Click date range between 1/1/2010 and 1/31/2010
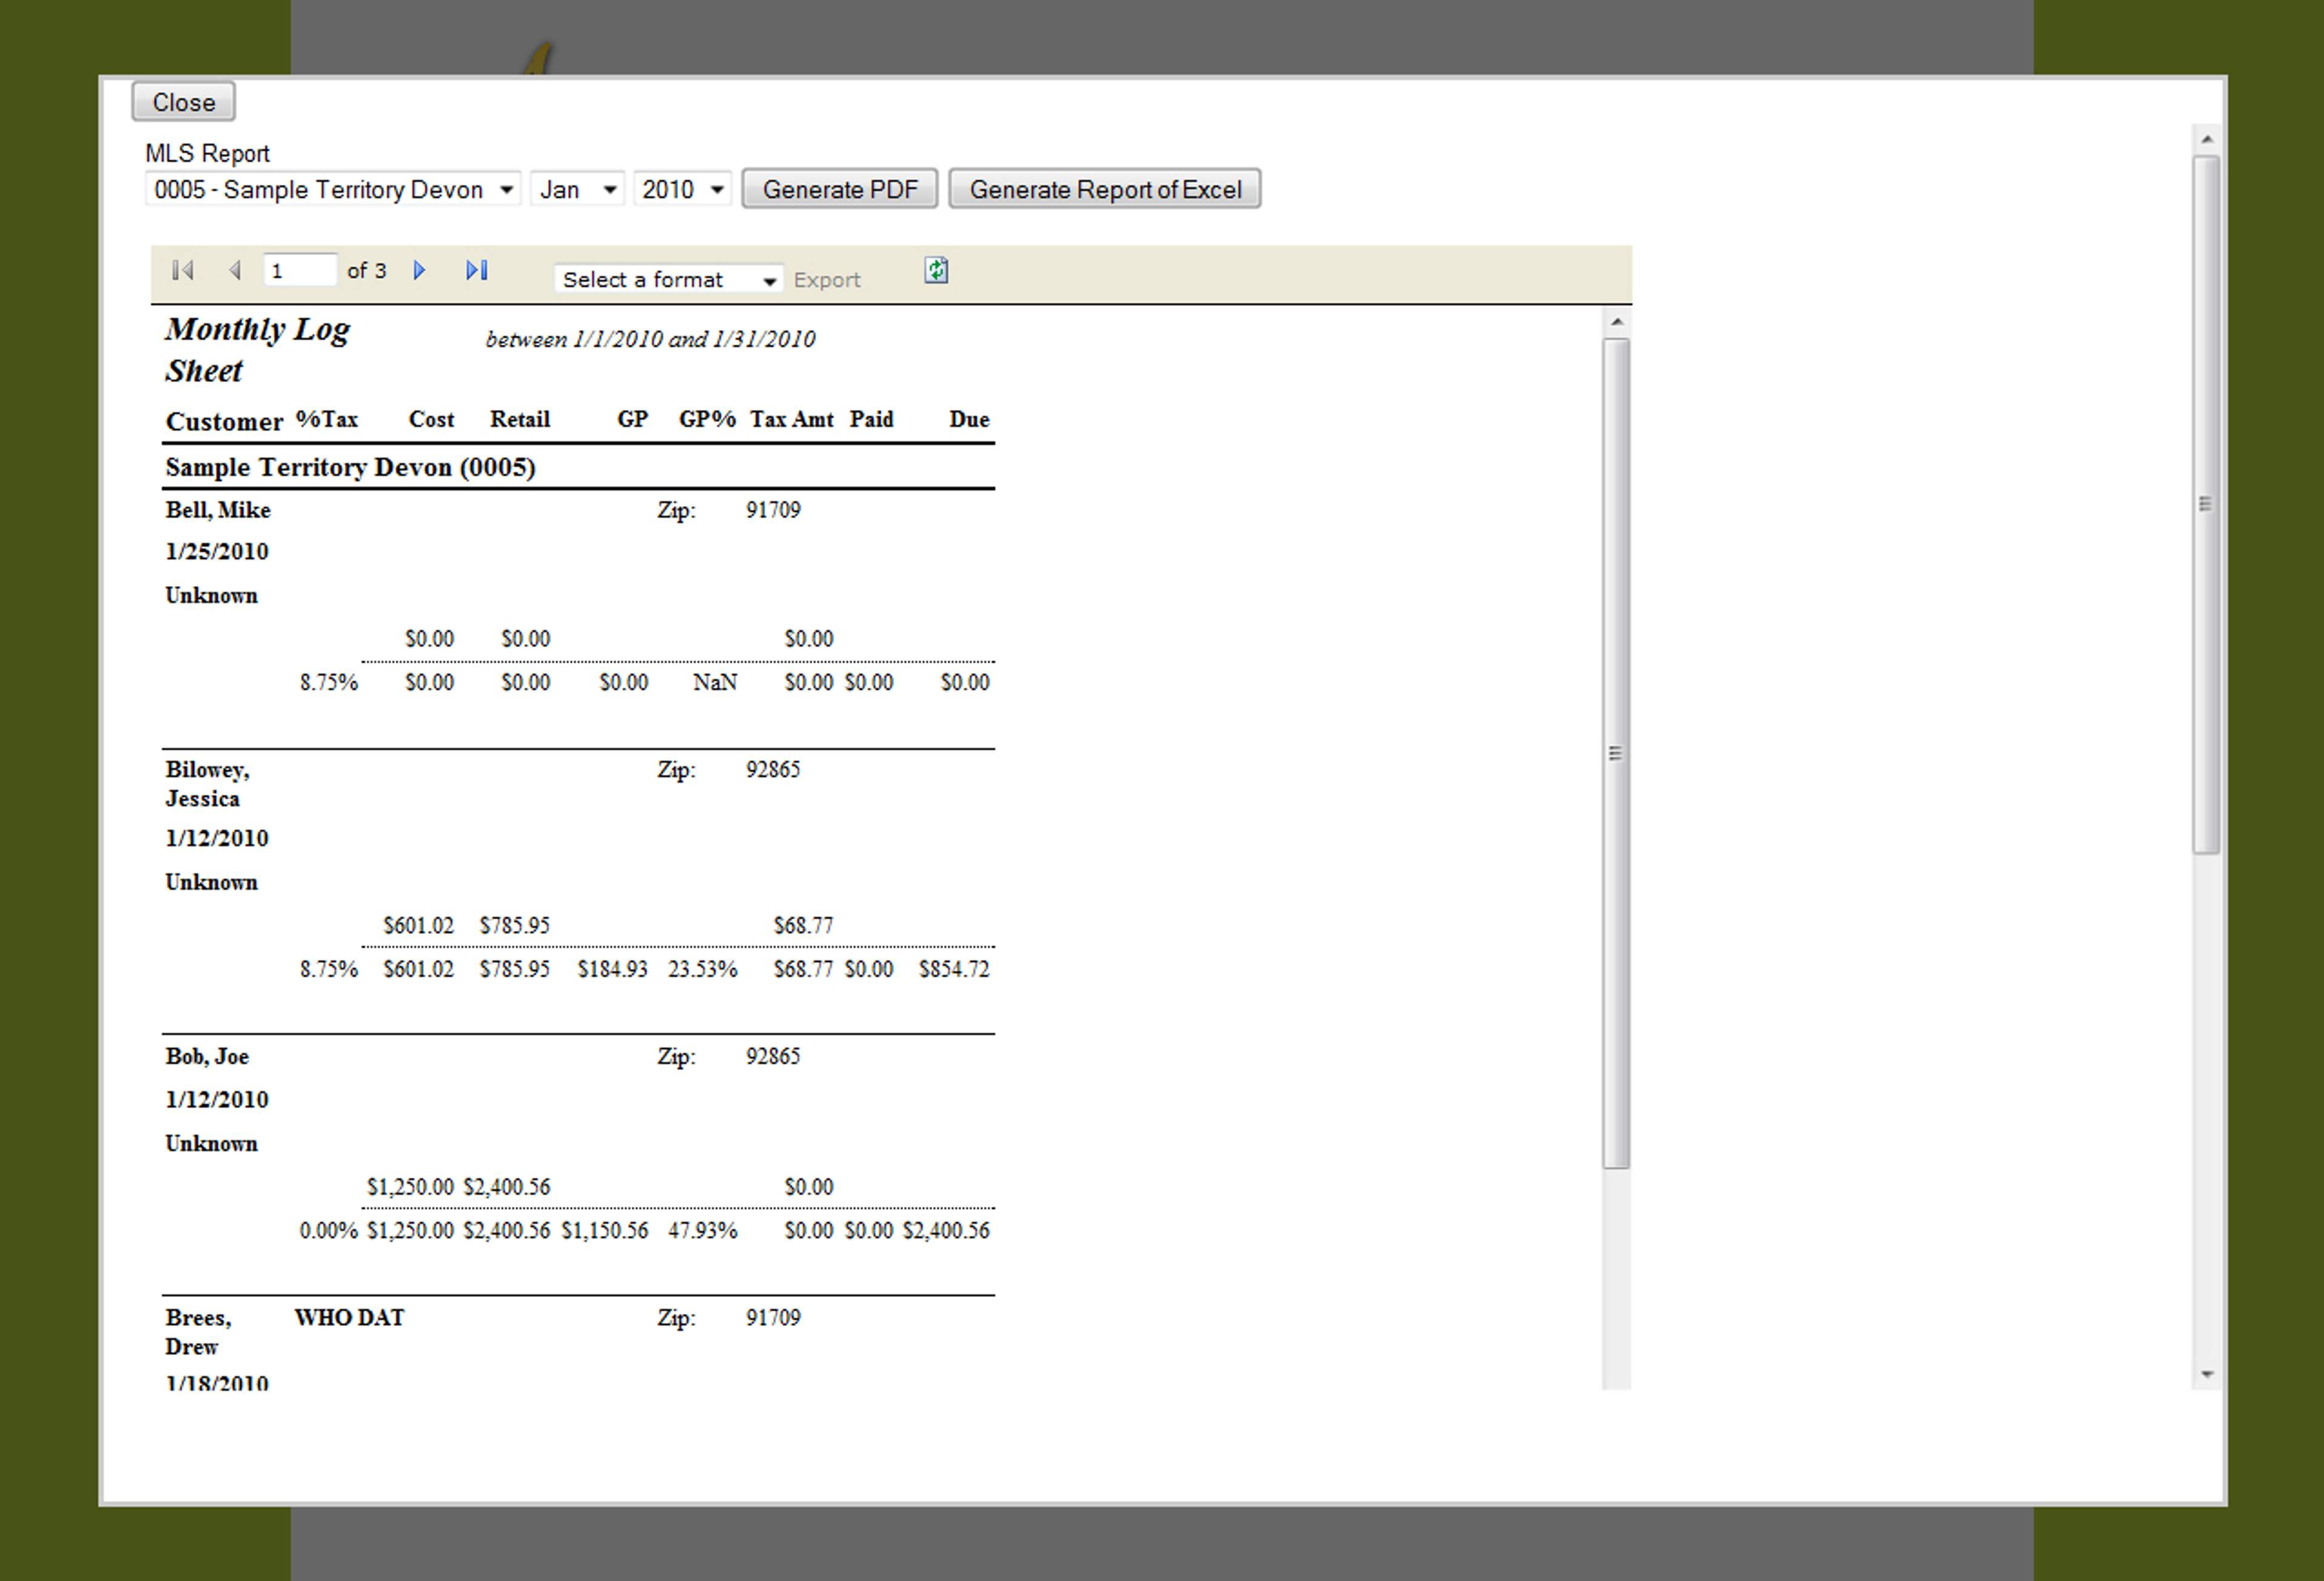Image resolution: width=2324 pixels, height=1581 pixels. pyautogui.click(x=650, y=339)
